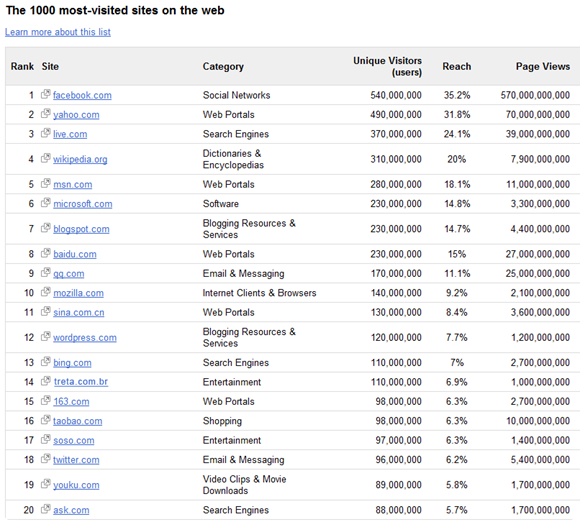Click the 570,000,000,000 page views value

pos(535,95)
